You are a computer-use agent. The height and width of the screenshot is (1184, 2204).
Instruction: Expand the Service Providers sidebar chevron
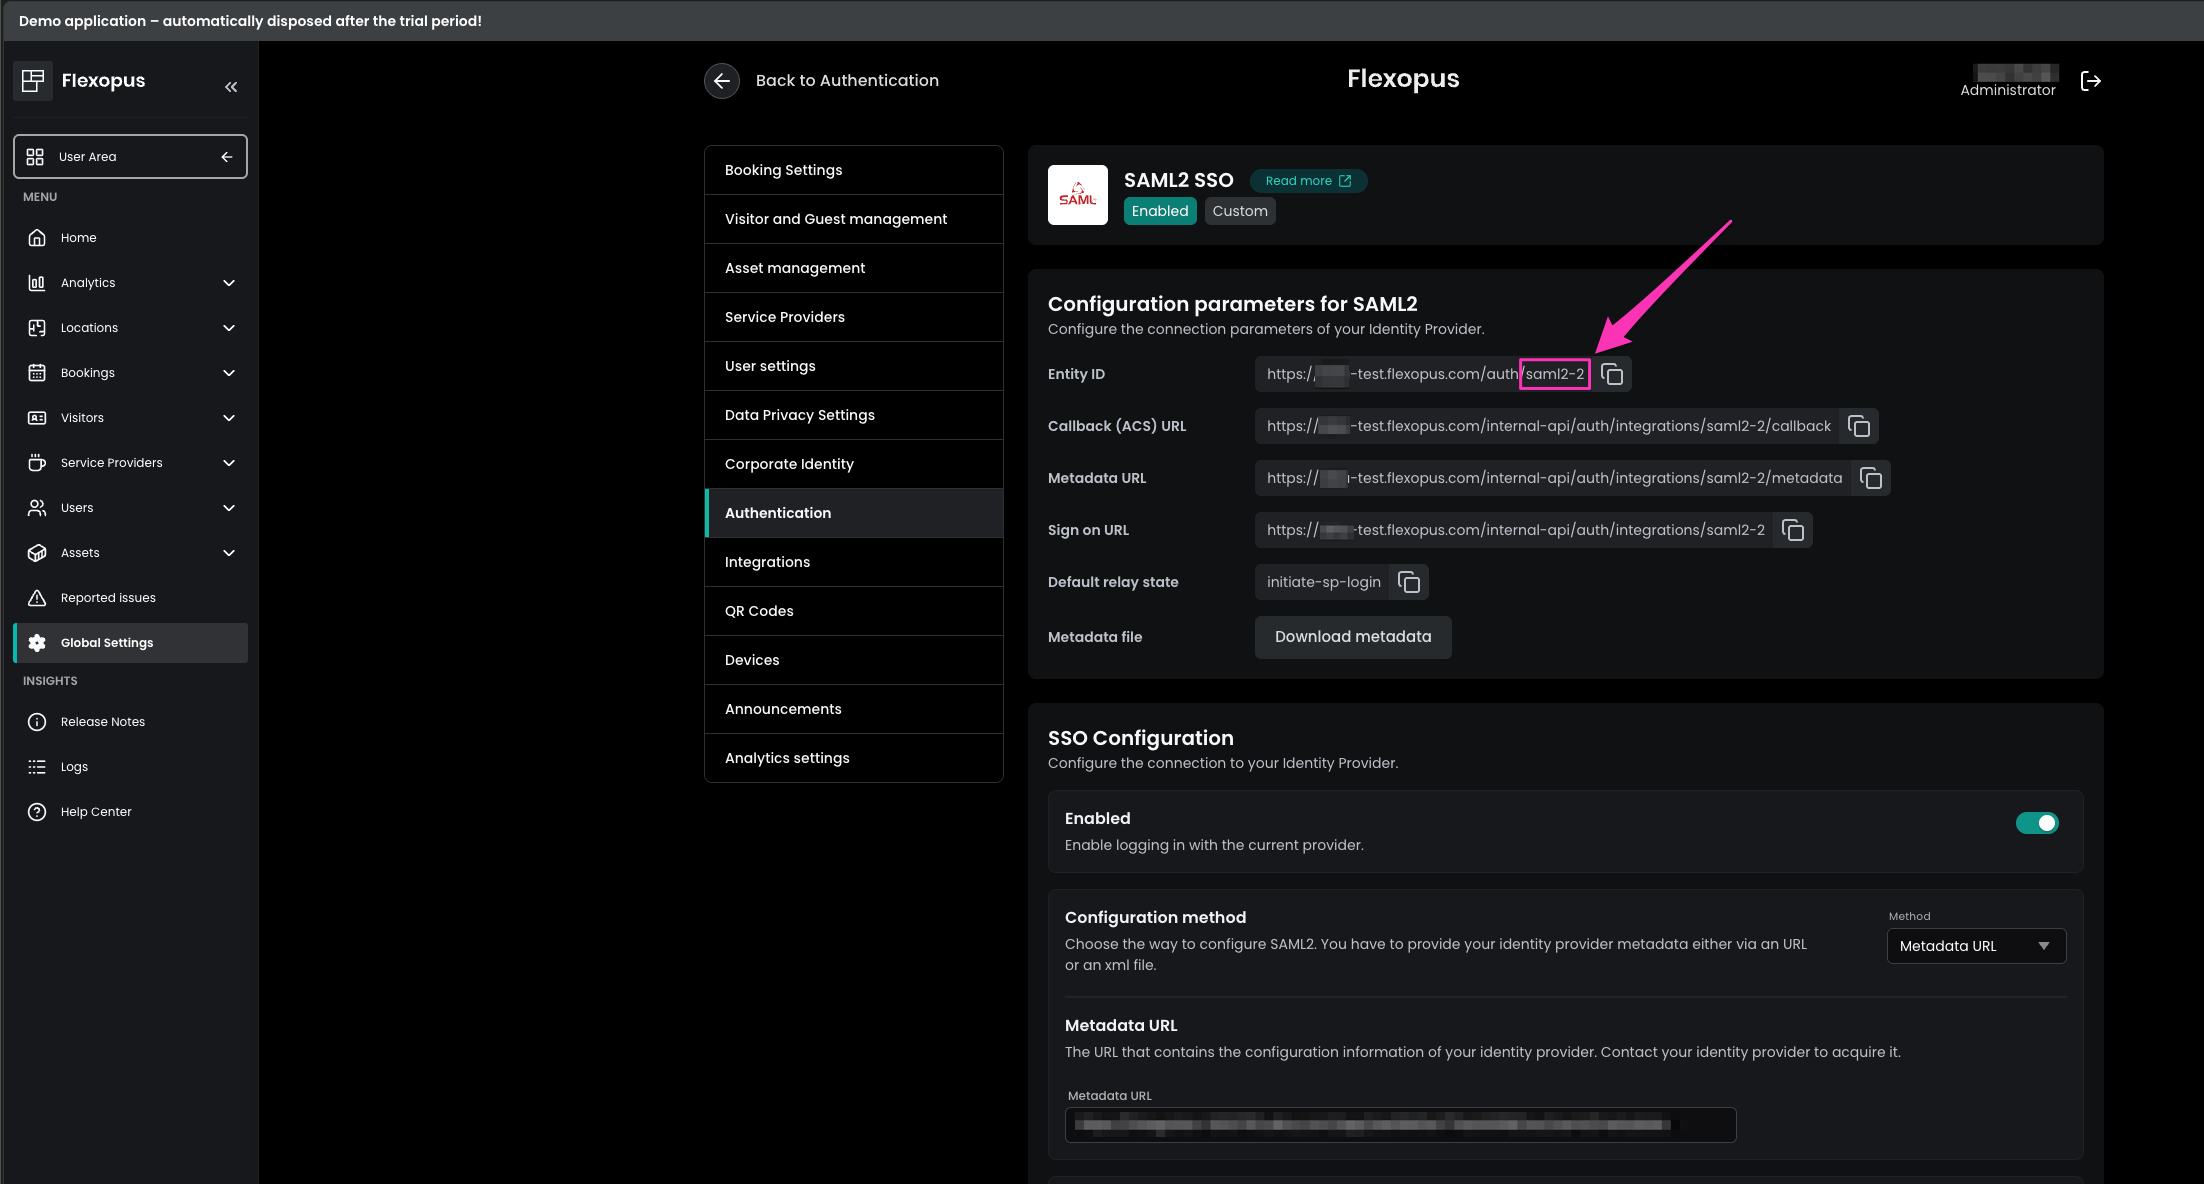coord(229,463)
